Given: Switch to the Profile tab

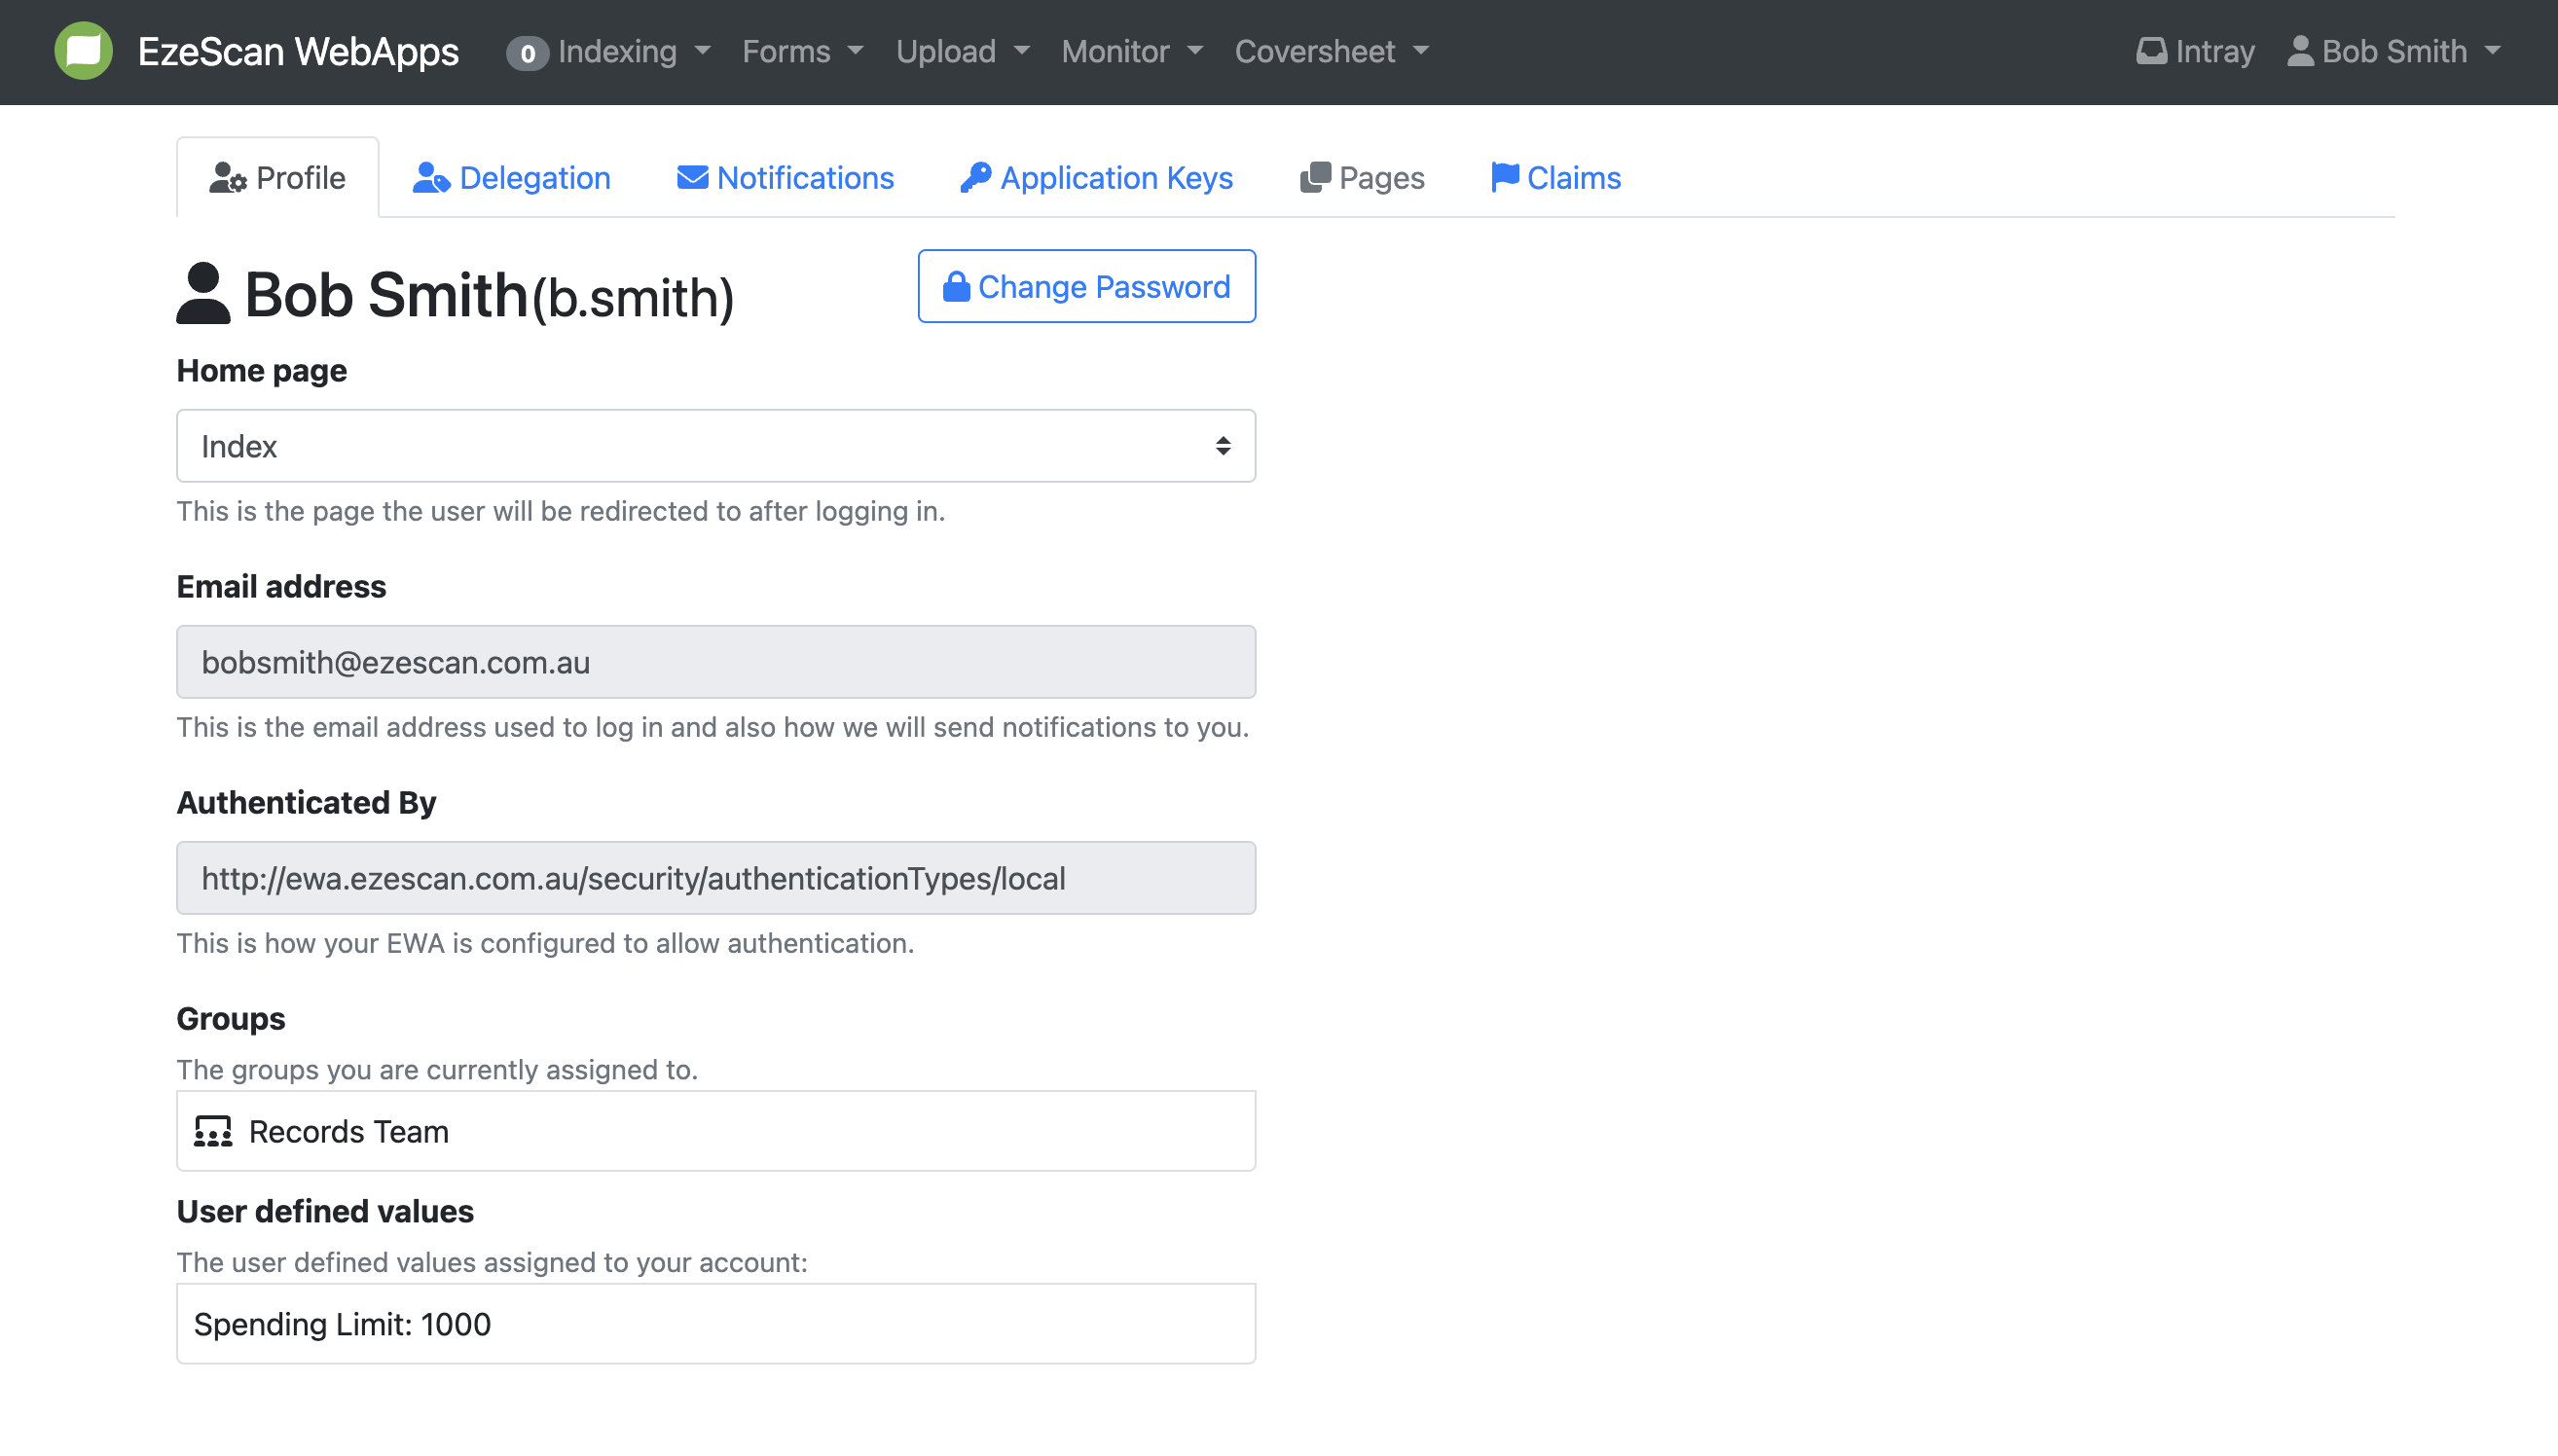Looking at the screenshot, I should (x=278, y=178).
